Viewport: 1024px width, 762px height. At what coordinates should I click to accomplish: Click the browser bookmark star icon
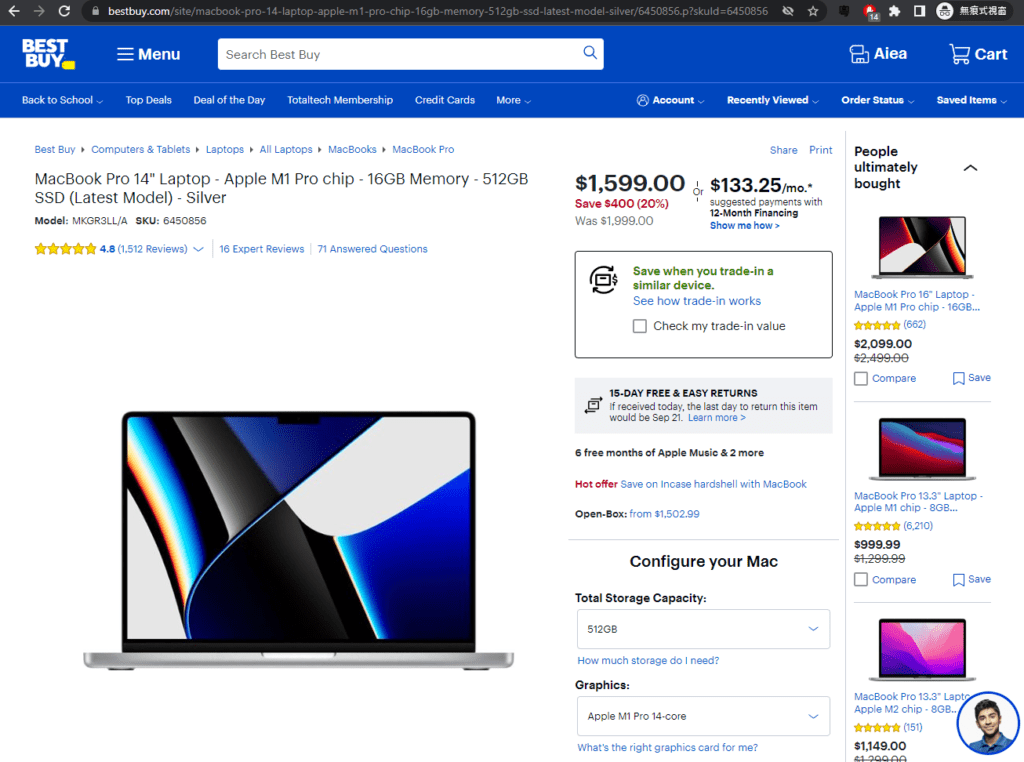pyautogui.click(x=813, y=11)
